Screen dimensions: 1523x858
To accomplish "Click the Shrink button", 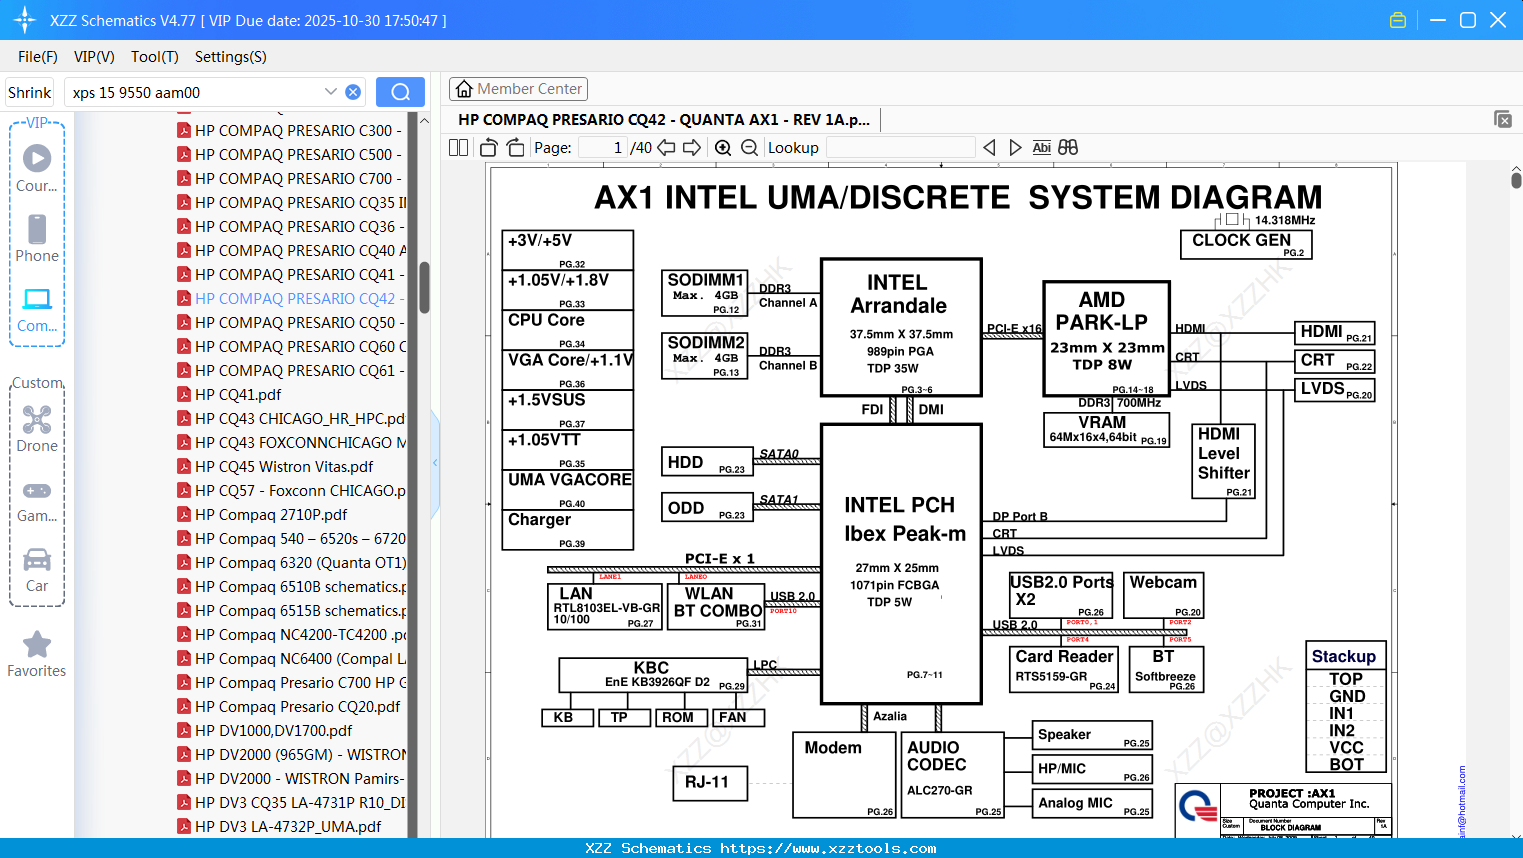I will click(30, 92).
